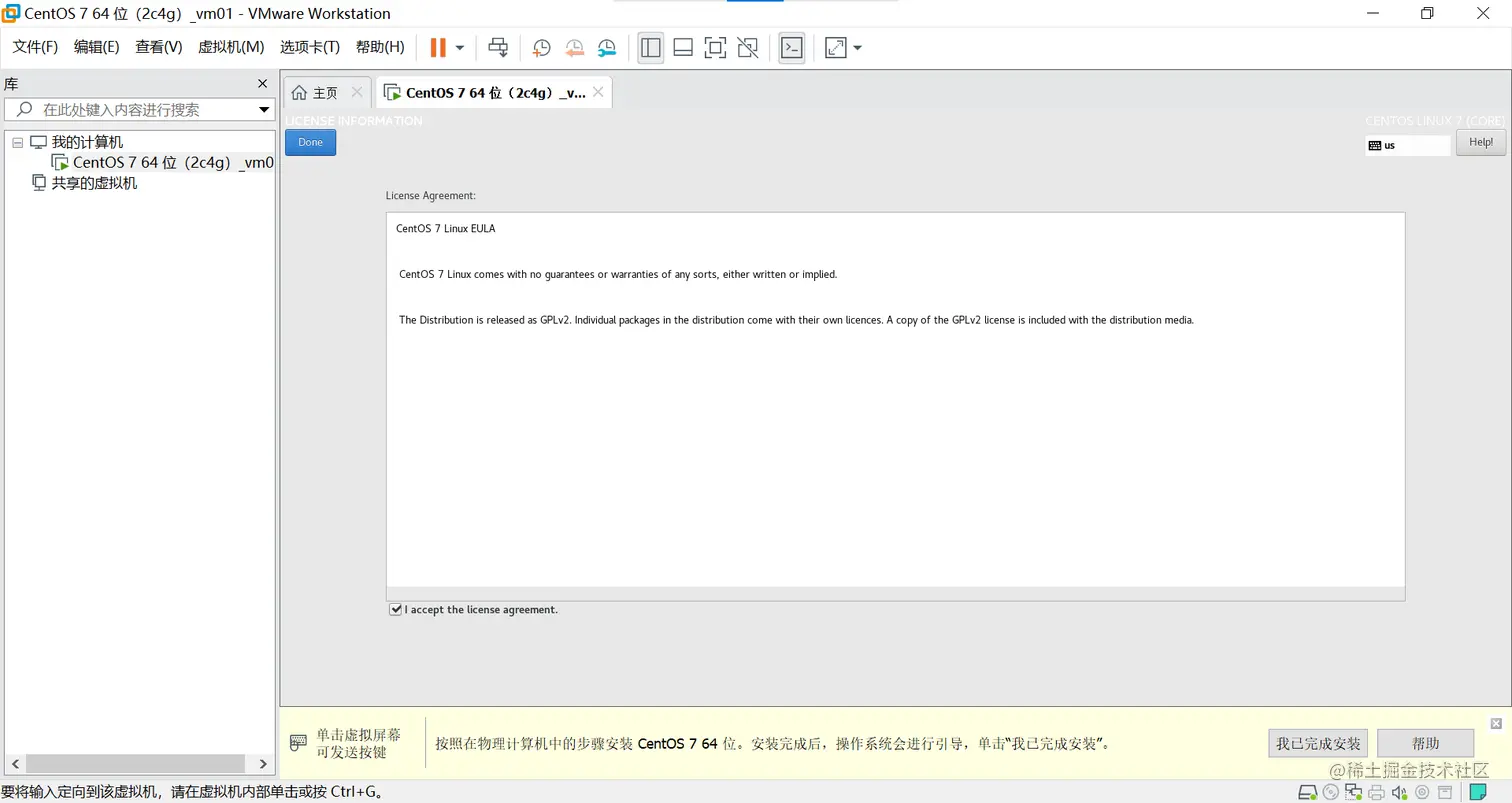Click the 我已完成安装 button
Screen dimensions: 1512x803
coord(1318,743)
